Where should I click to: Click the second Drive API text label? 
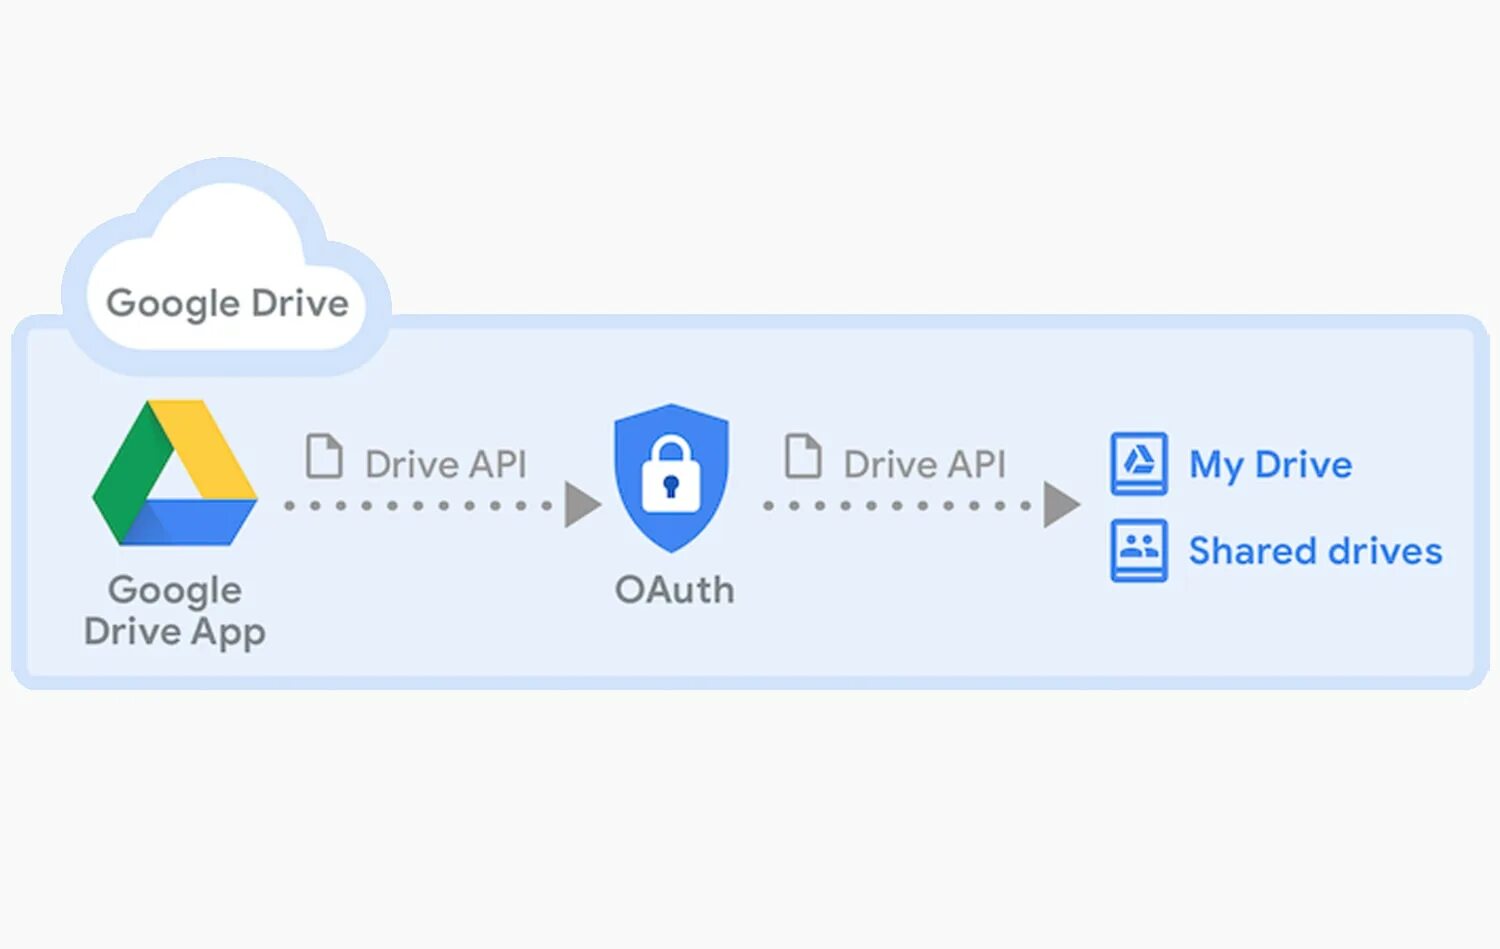coord(925,464)
